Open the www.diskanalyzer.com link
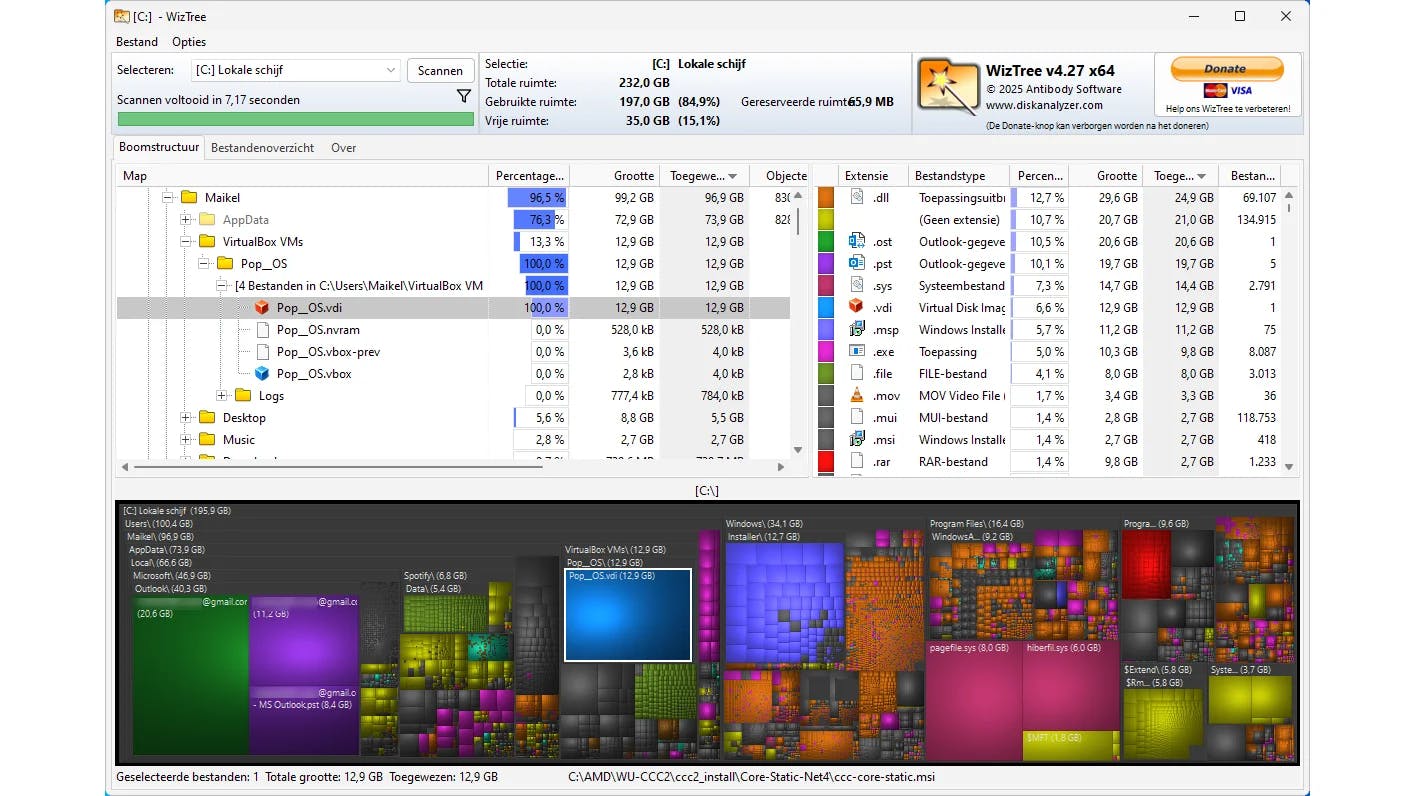The width and height of the screenshot is (1415, 796). (1044, 105)
